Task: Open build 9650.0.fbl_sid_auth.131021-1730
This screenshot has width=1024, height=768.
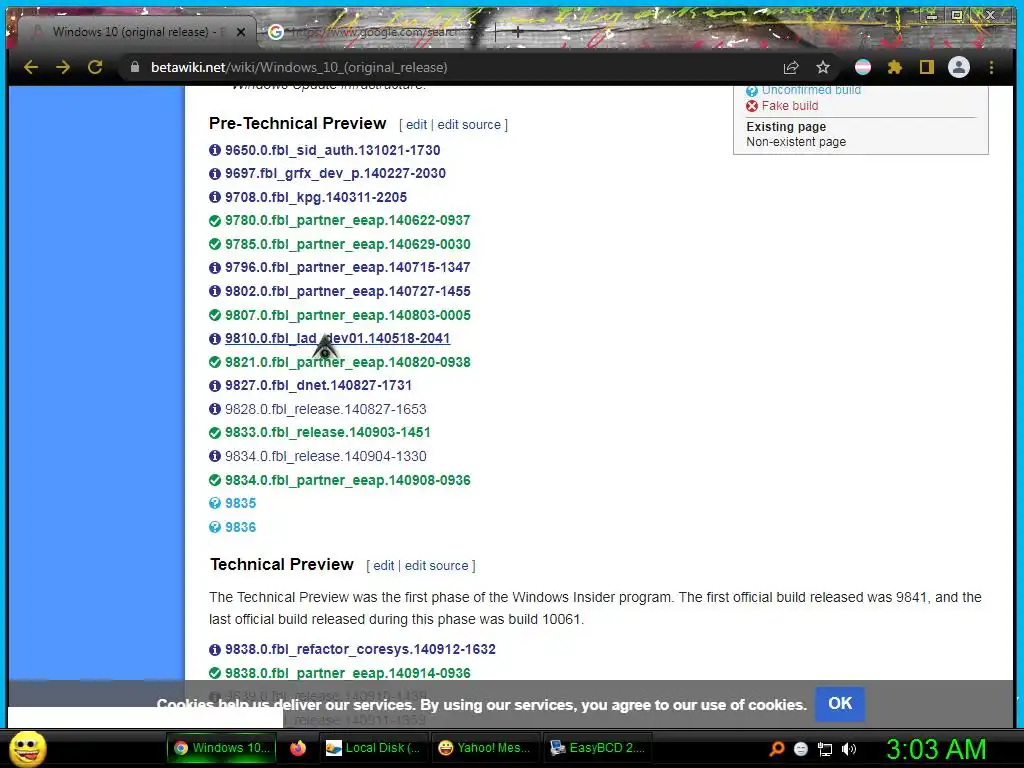Action: tap(332, 150)
